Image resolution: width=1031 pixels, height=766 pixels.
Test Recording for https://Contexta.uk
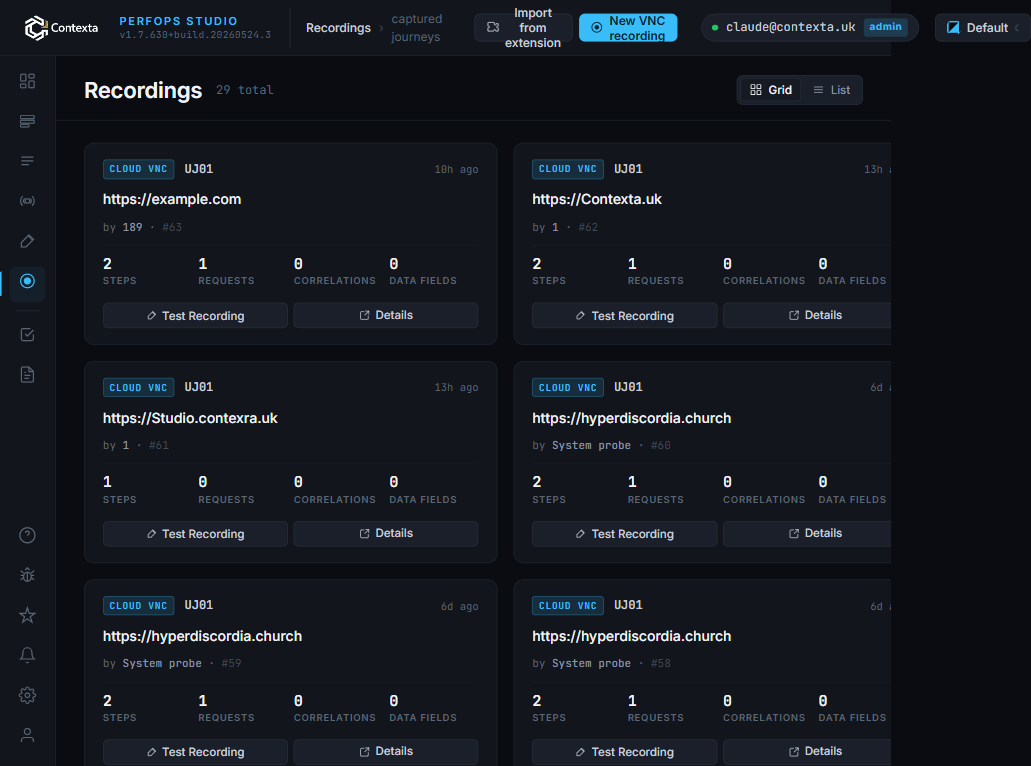pos(625,316)
